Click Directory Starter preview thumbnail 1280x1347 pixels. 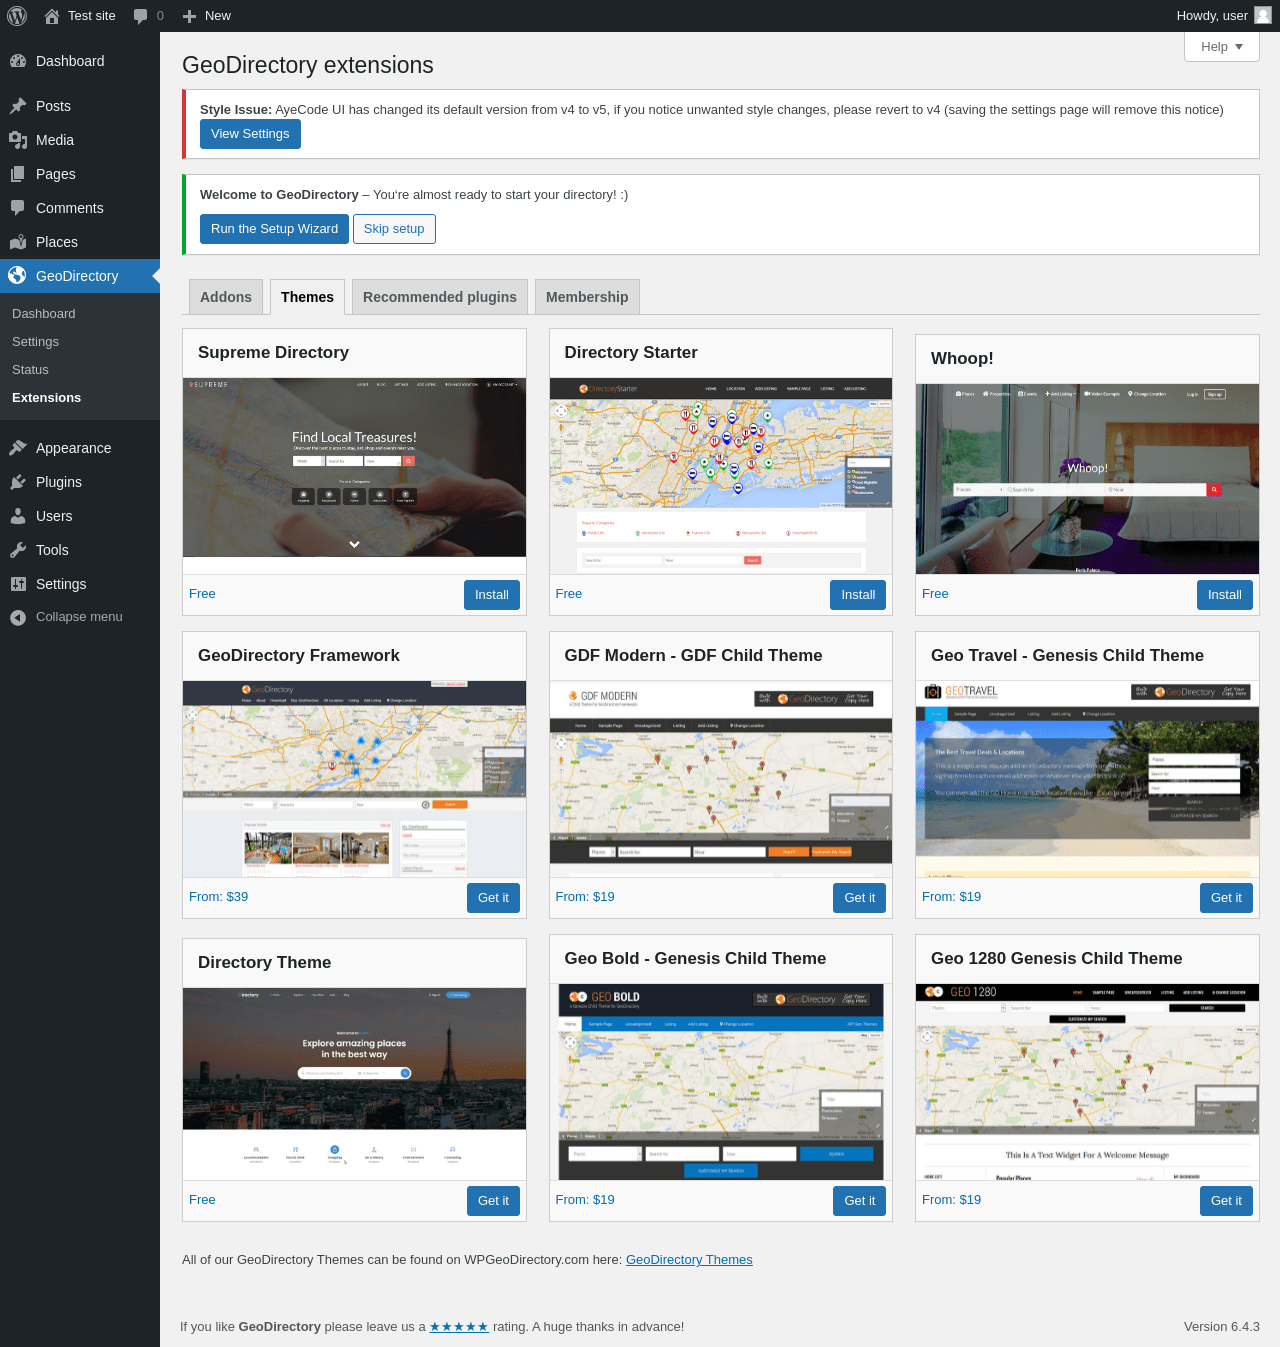click(x=721, y=476)
